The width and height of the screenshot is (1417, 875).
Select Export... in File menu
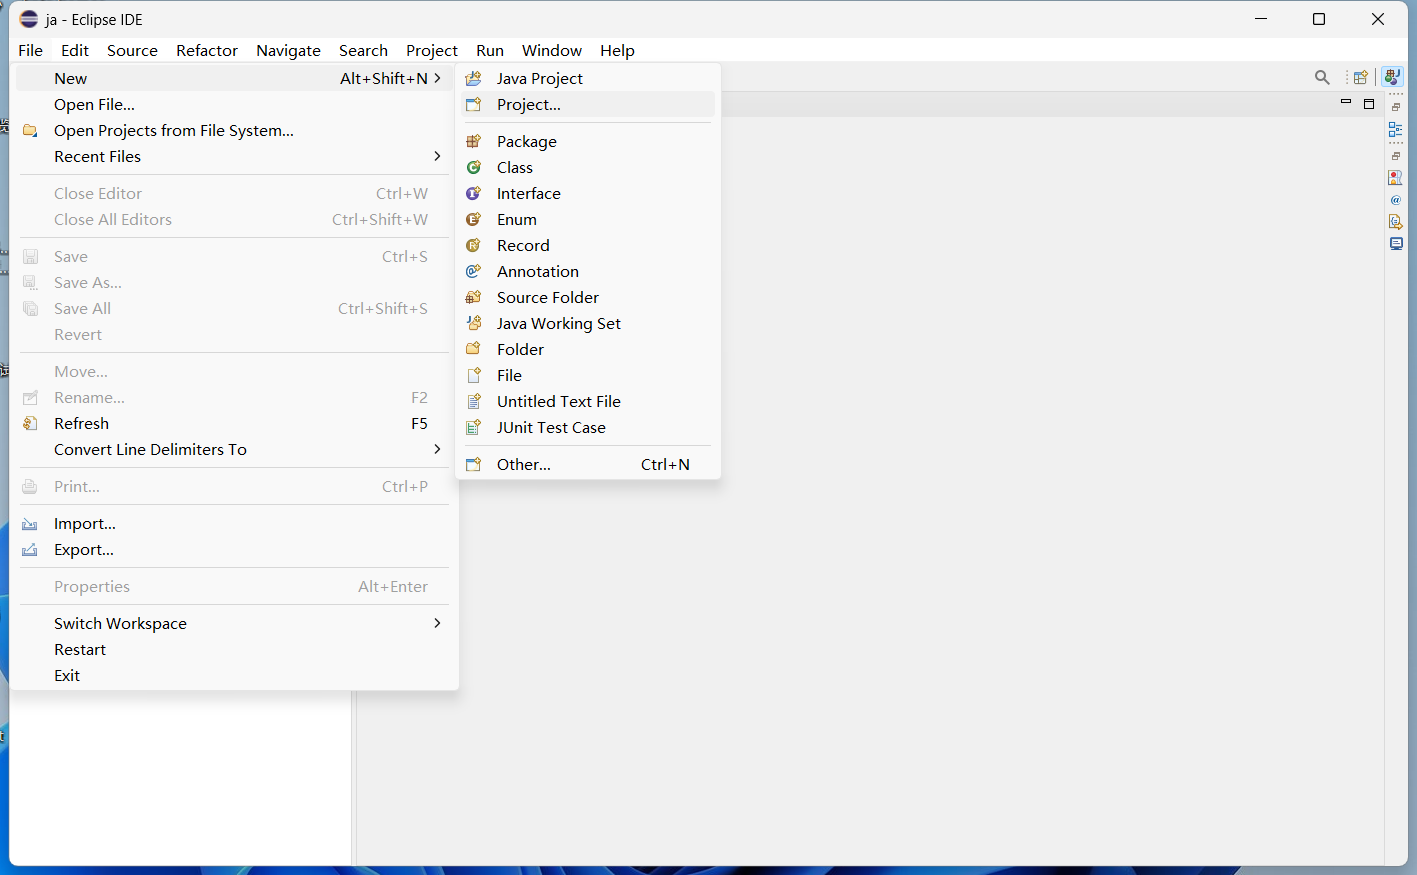(x=231, y=549)
